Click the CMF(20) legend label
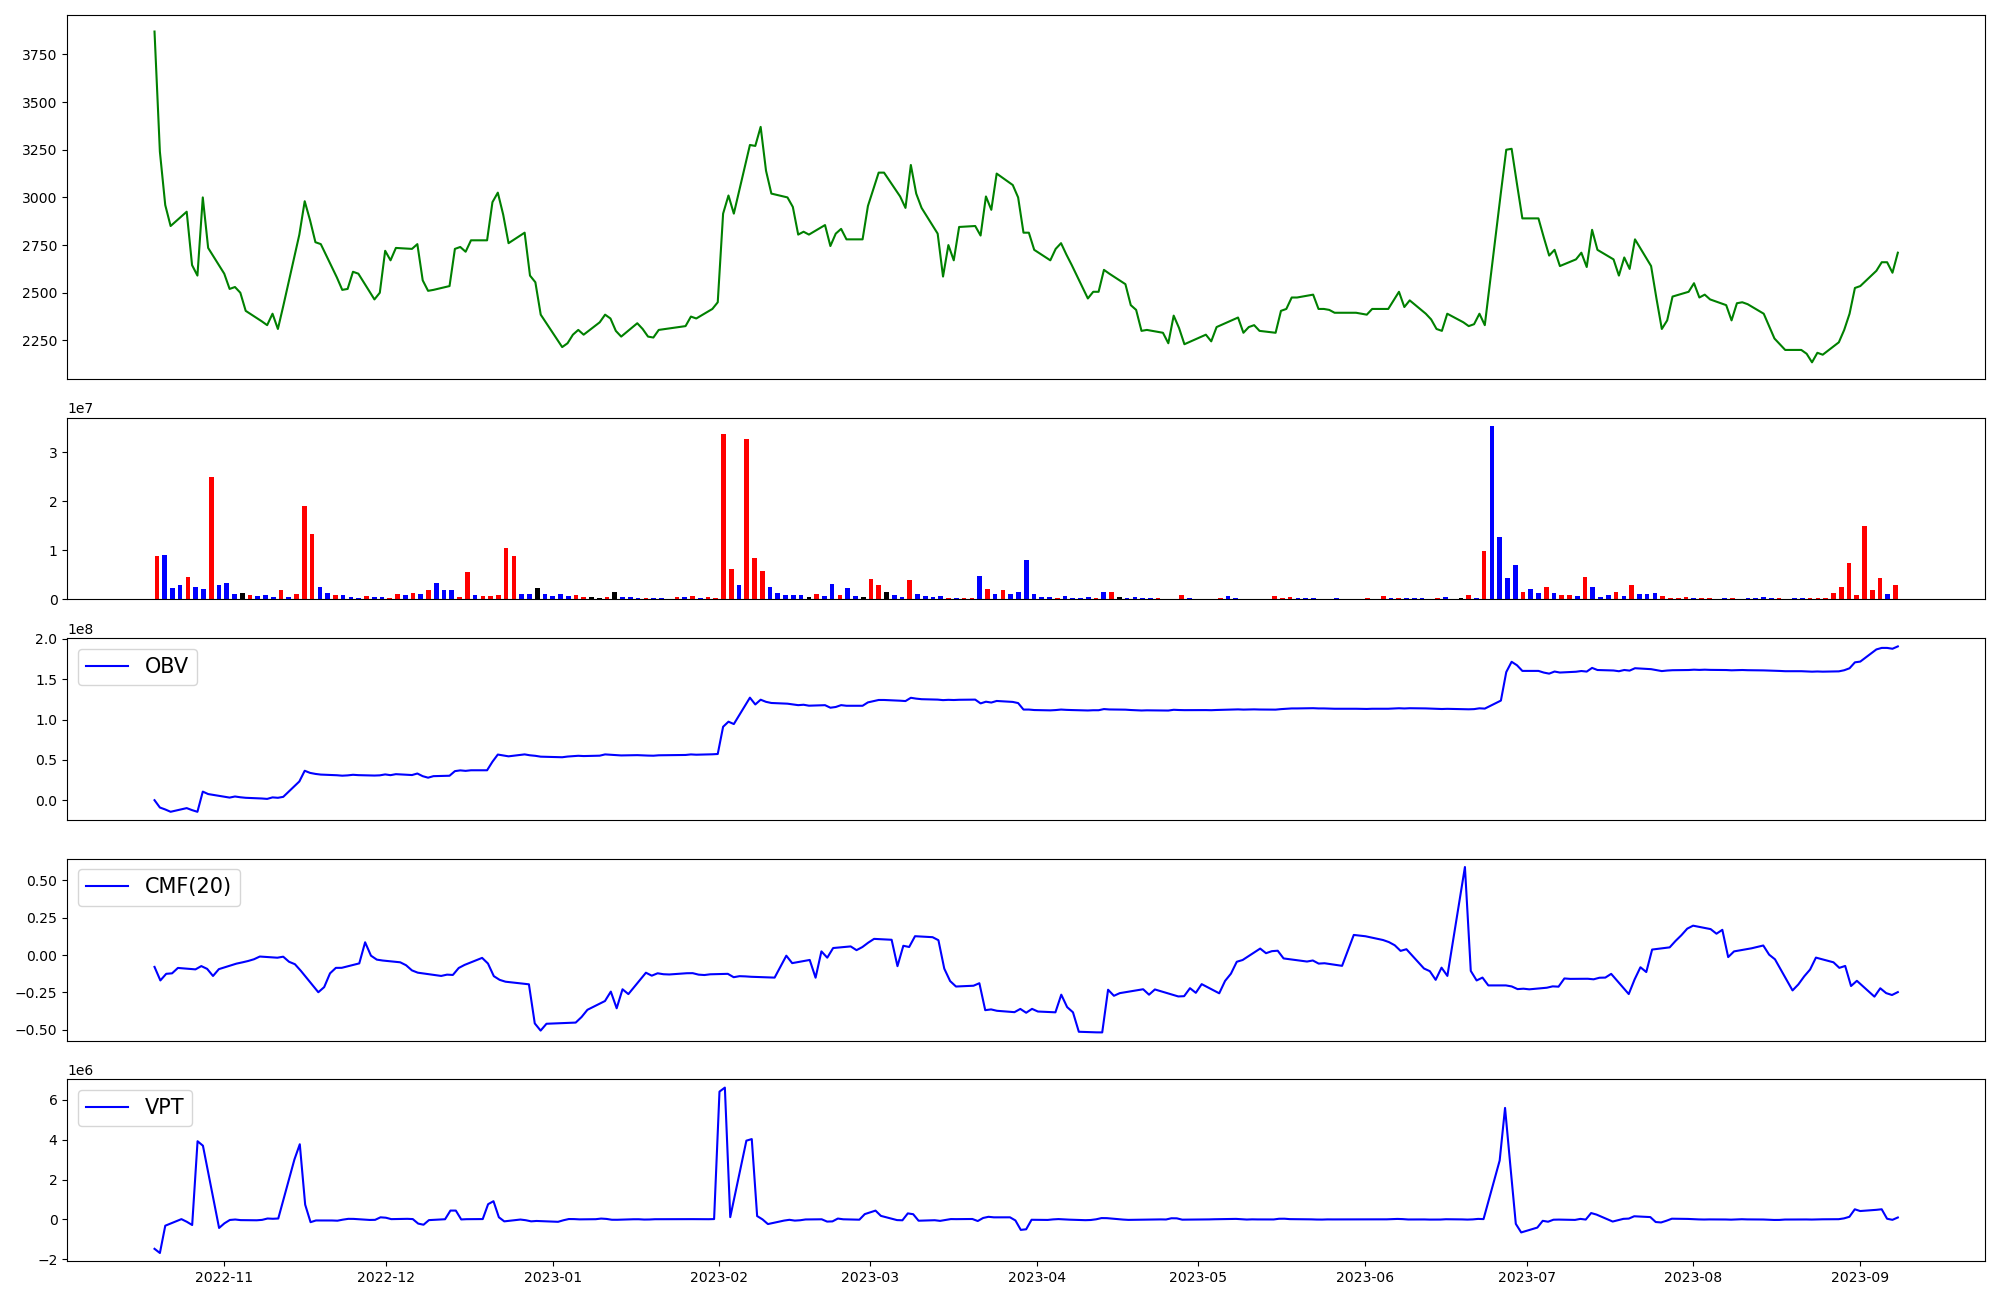2000x1300 pixels. pos(187,886)
